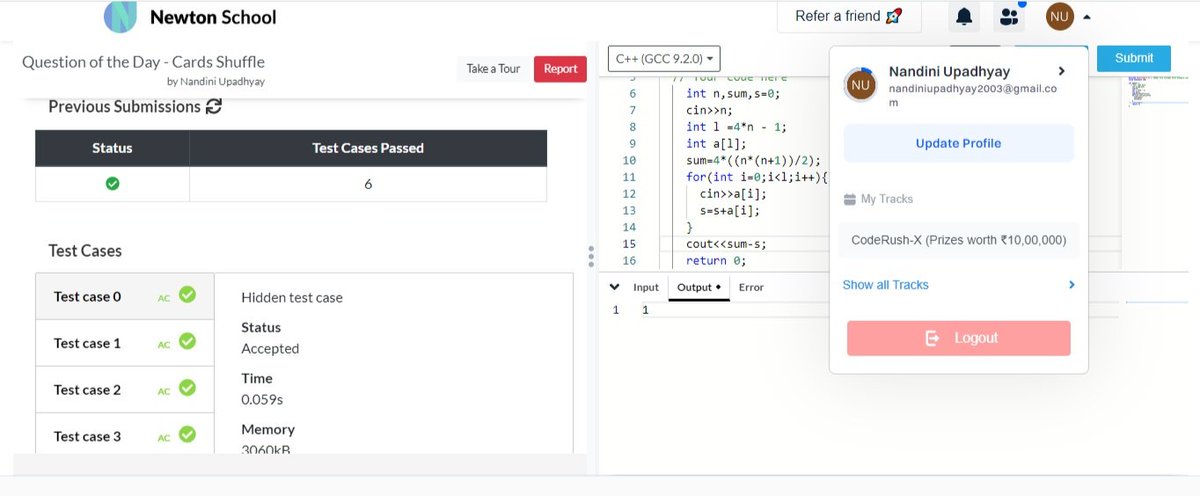Click the Show all Tracks chevron arrow
This screenshot has width=1200, height=496.
coord(1071,285)
